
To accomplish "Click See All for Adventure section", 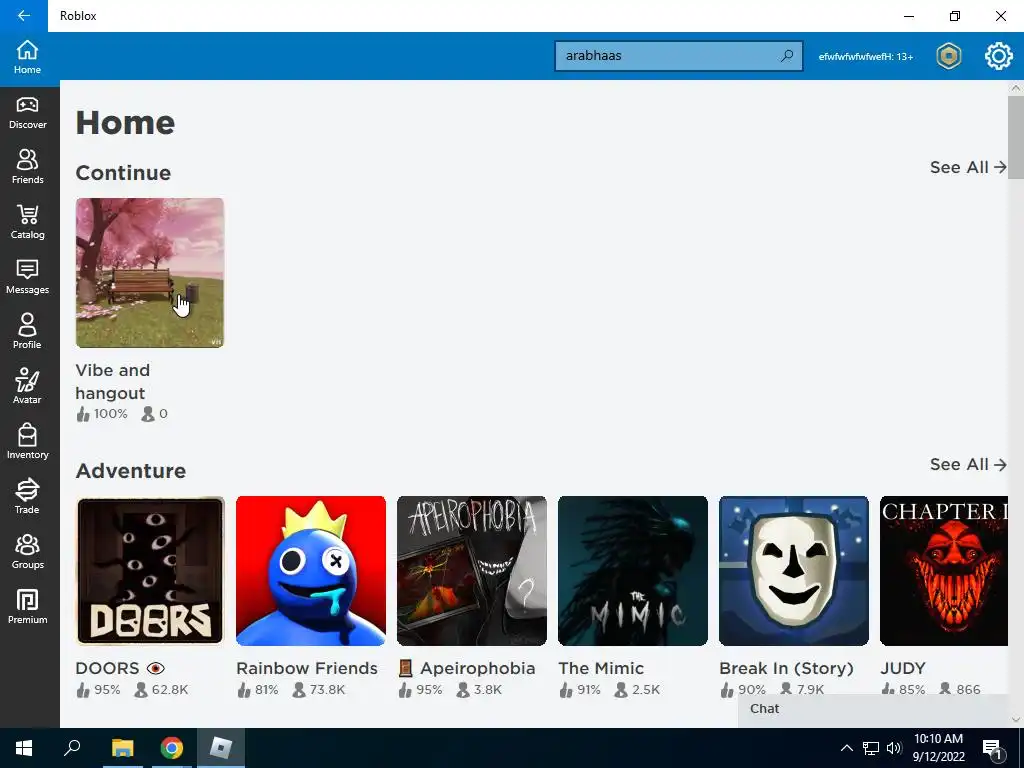I will [968, 464].
